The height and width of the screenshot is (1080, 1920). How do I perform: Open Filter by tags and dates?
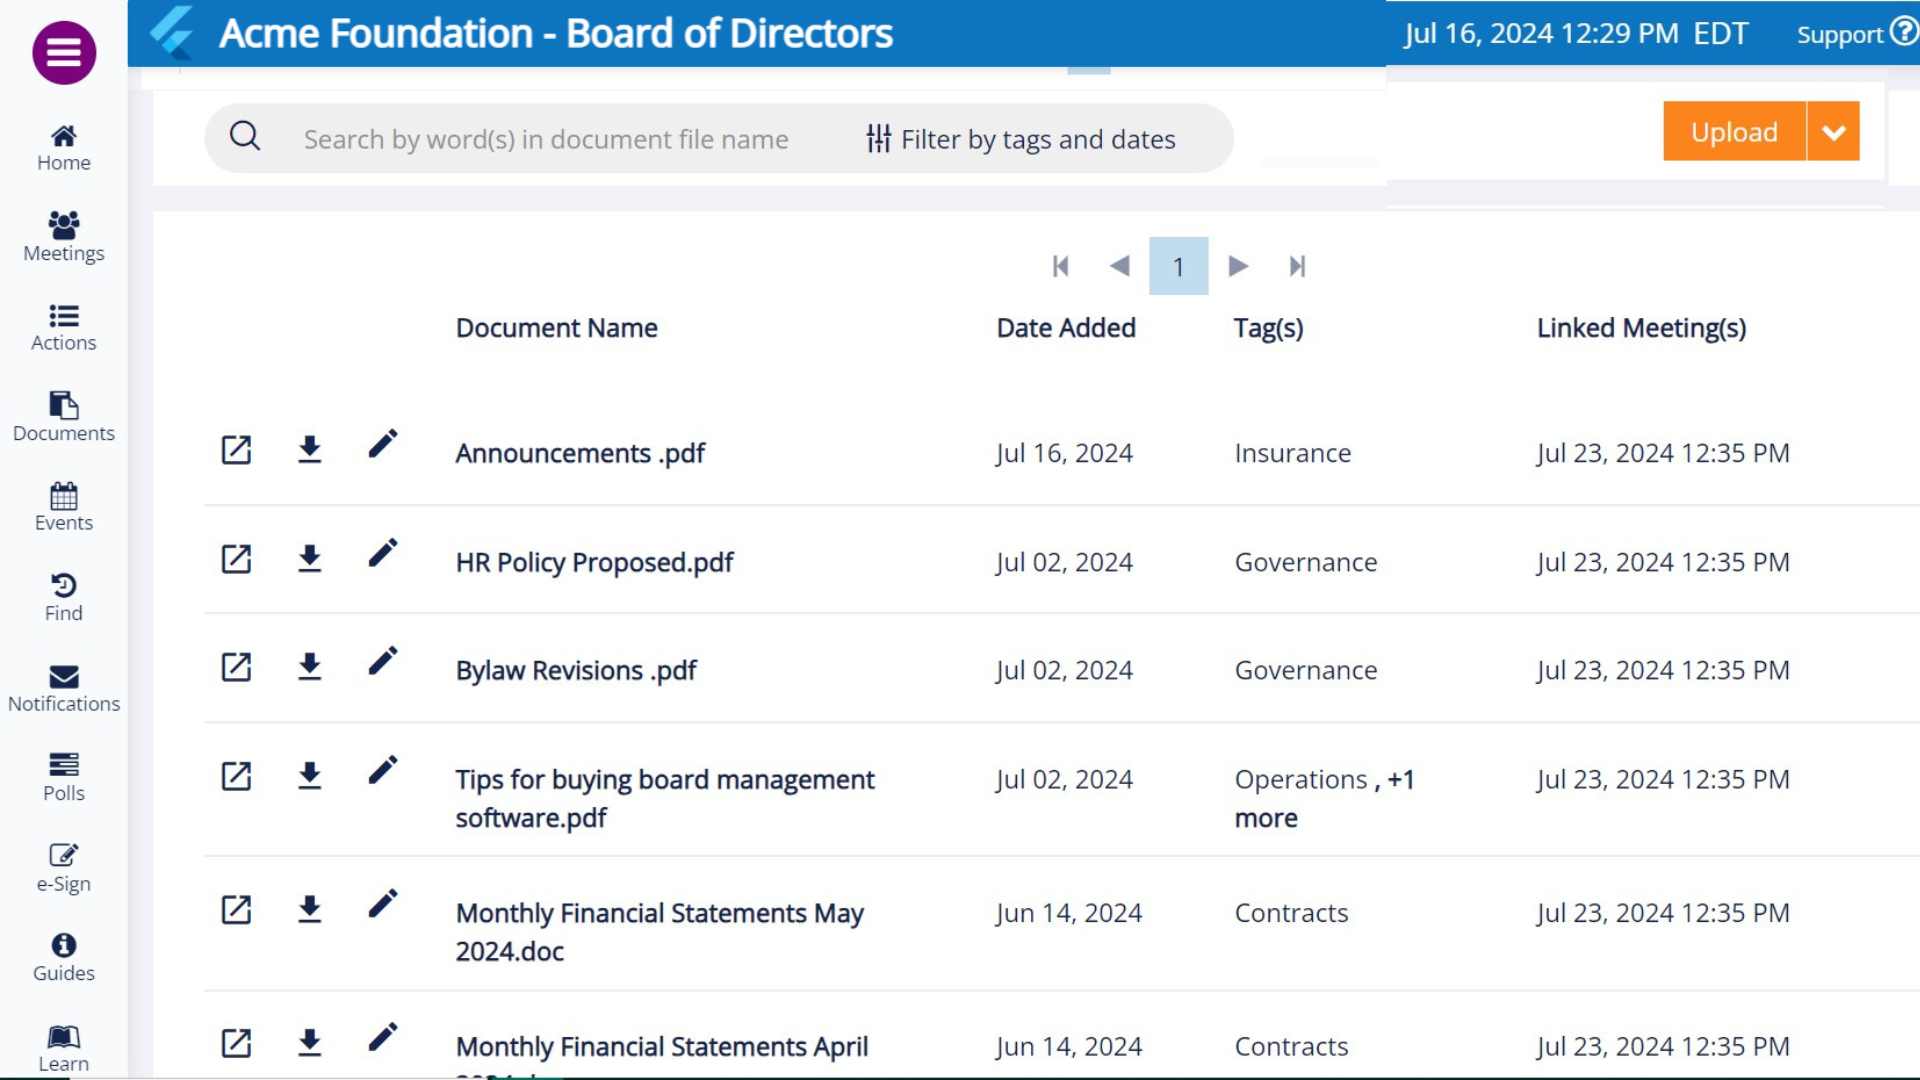pyautogui.click(x=1020, y=139)
